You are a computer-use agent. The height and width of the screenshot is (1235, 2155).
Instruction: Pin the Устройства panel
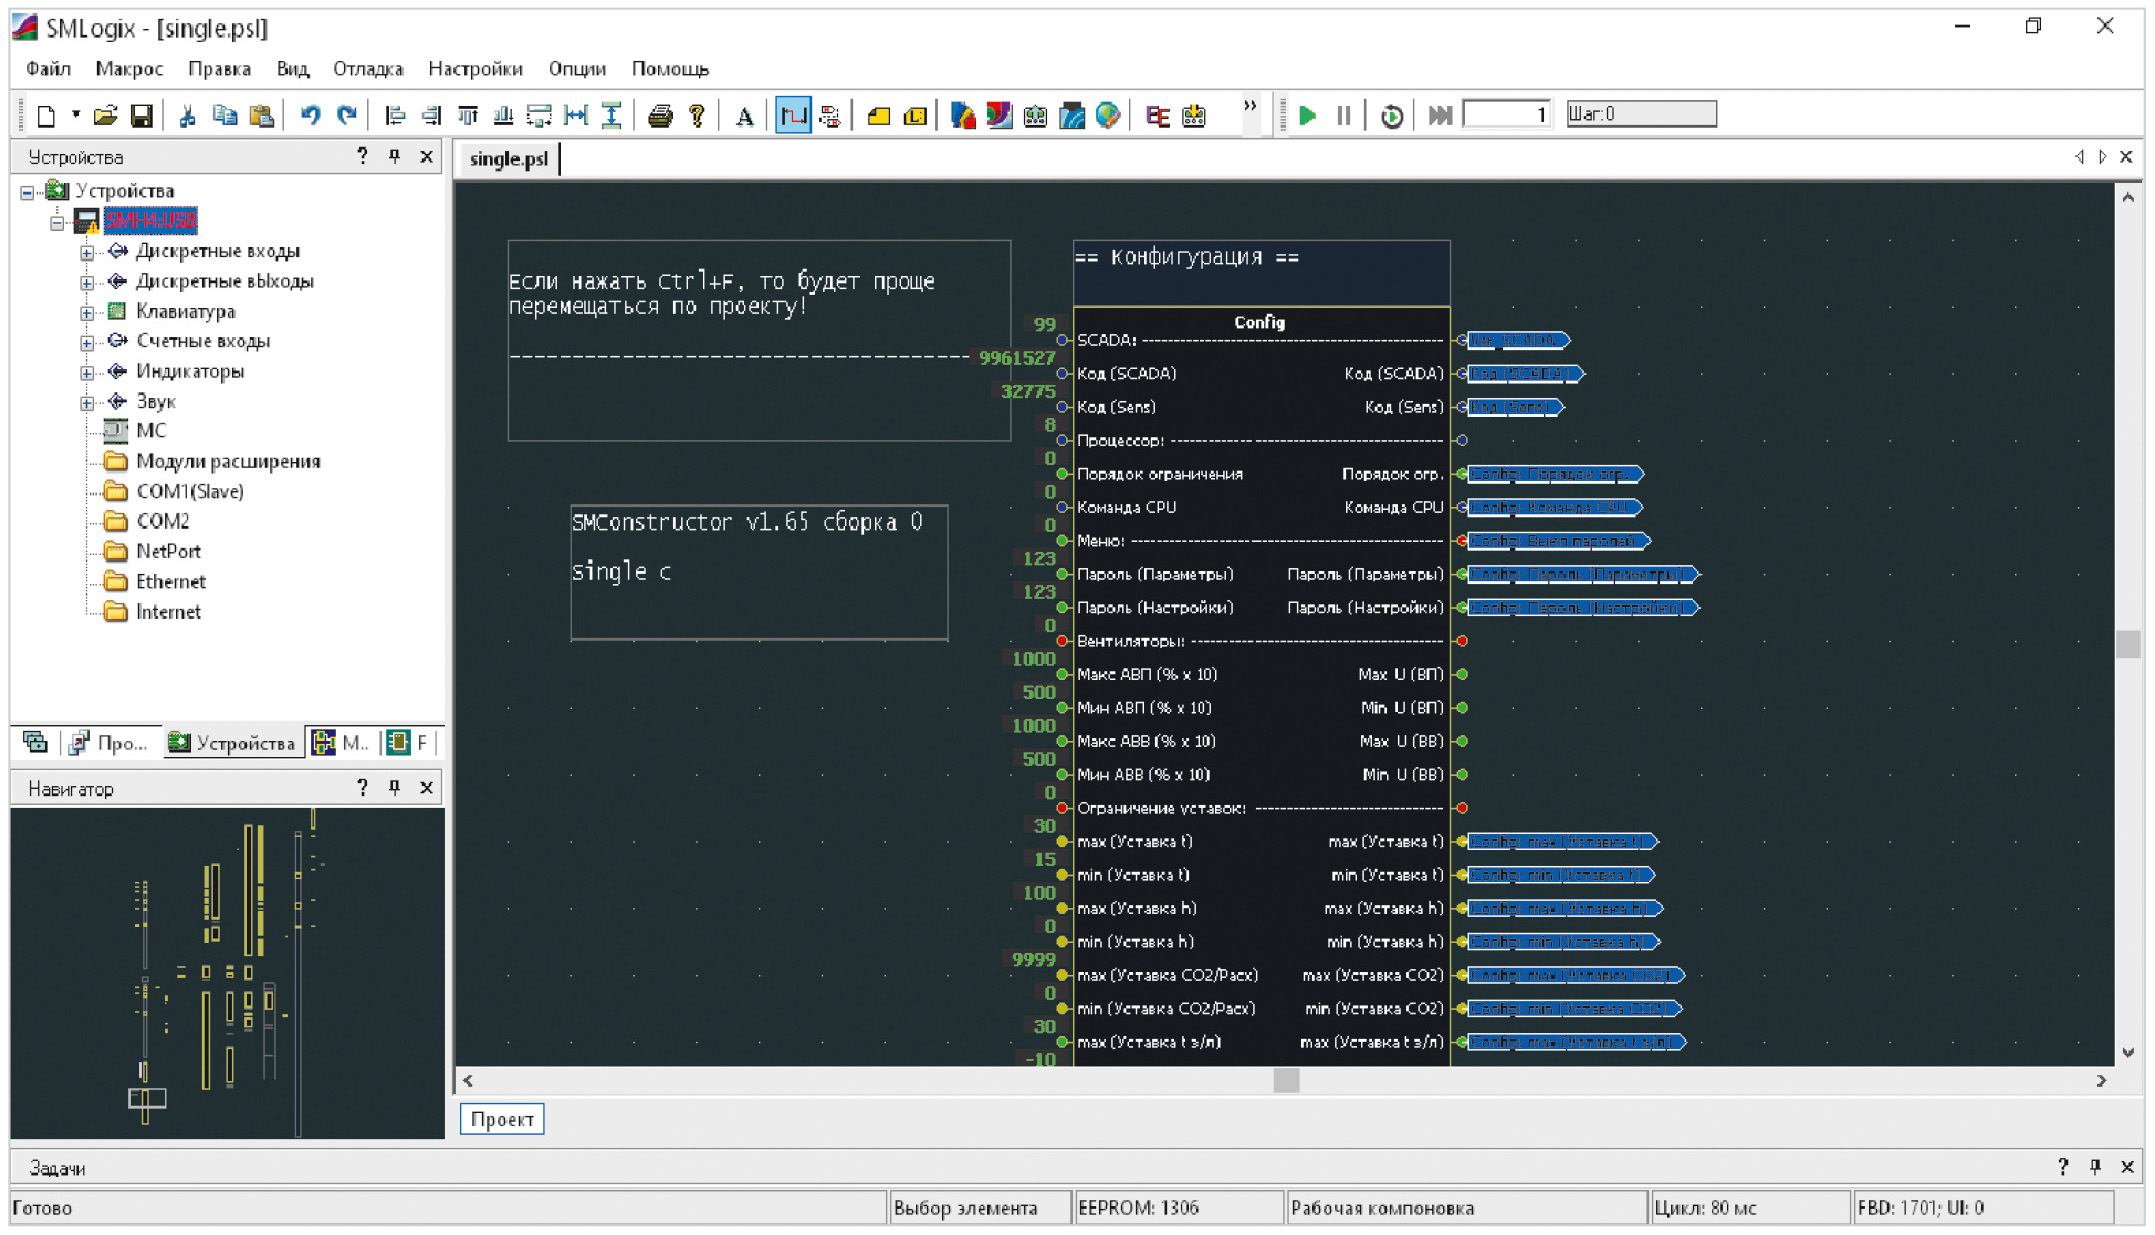click(395, 156)
